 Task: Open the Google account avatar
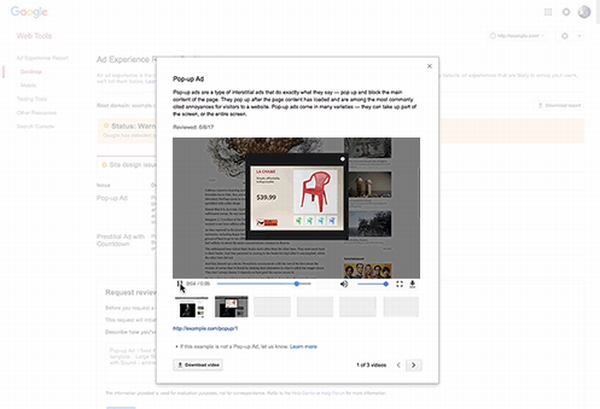585,12
